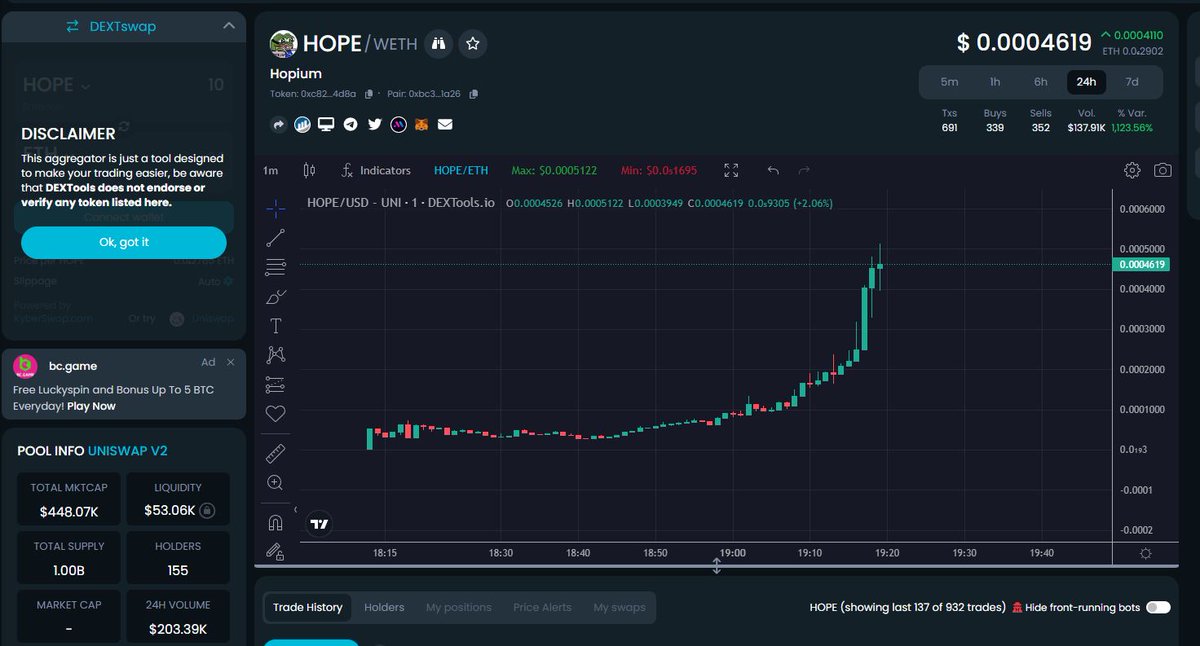
Task: Select the 7d timeframe tab
Action: tap(1133, 81)
